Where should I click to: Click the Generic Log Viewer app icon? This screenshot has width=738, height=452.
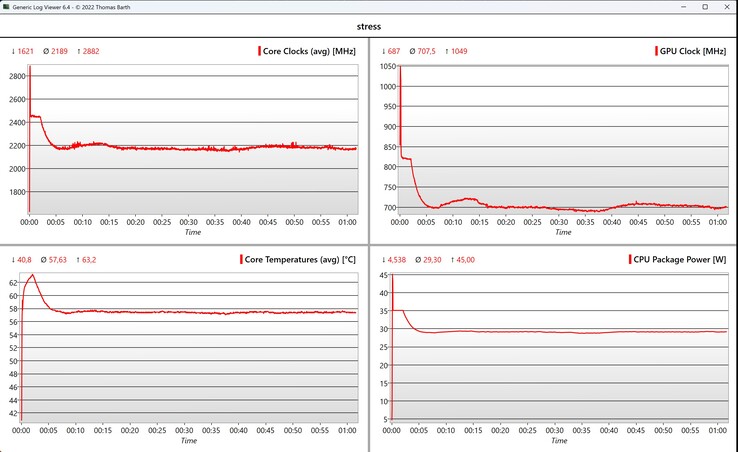coord(7,7)
